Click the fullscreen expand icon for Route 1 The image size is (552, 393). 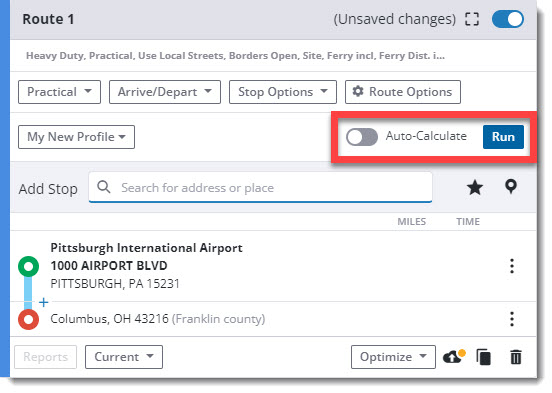[472, 19]
